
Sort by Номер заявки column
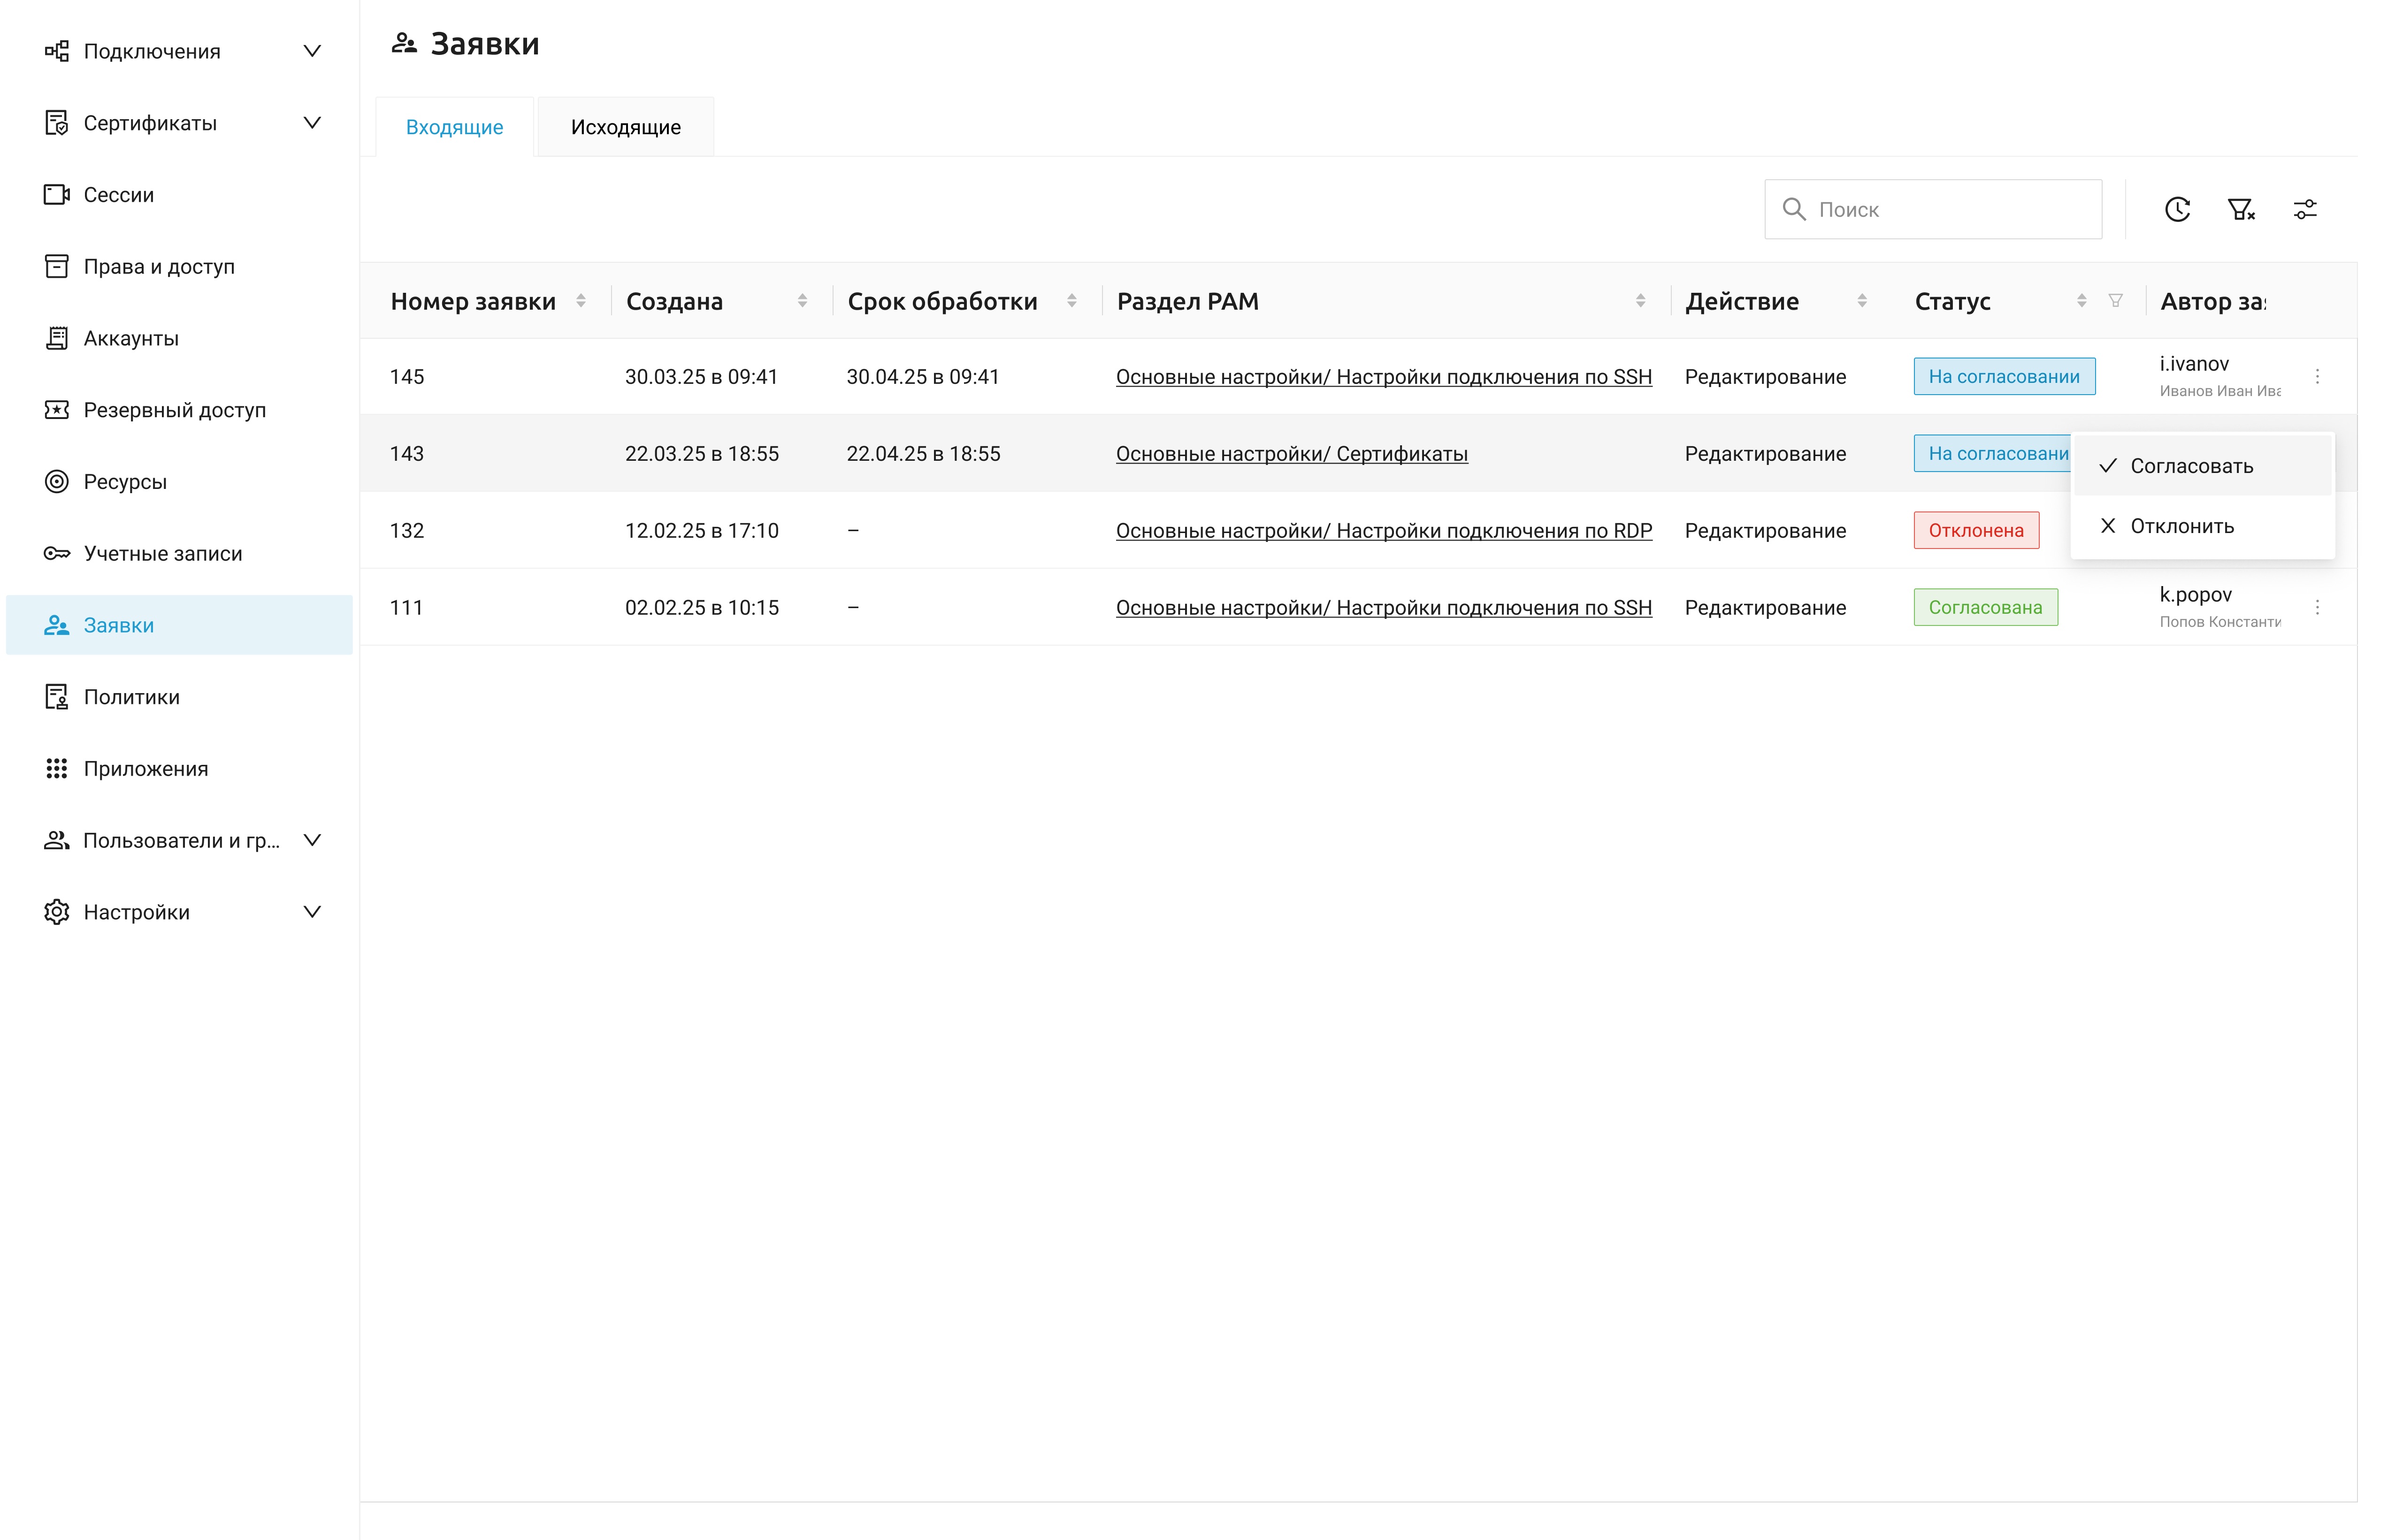pyautogui.click(x=581, y=301)
